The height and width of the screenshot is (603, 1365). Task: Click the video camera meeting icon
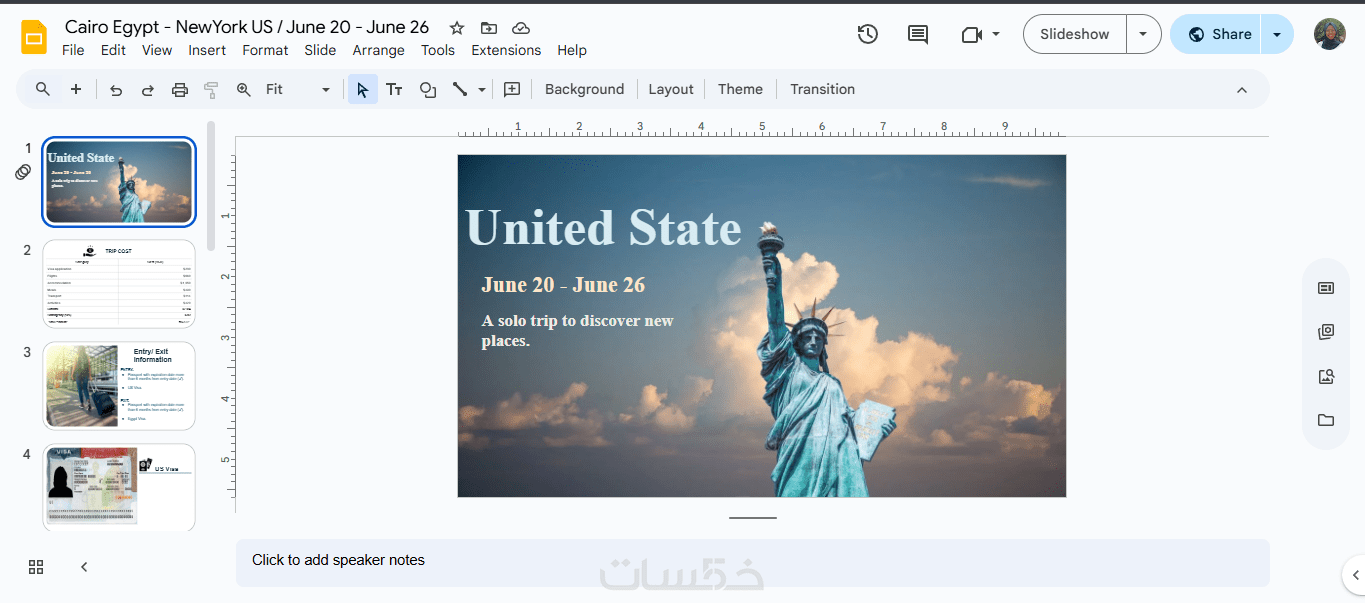(971, 34)
